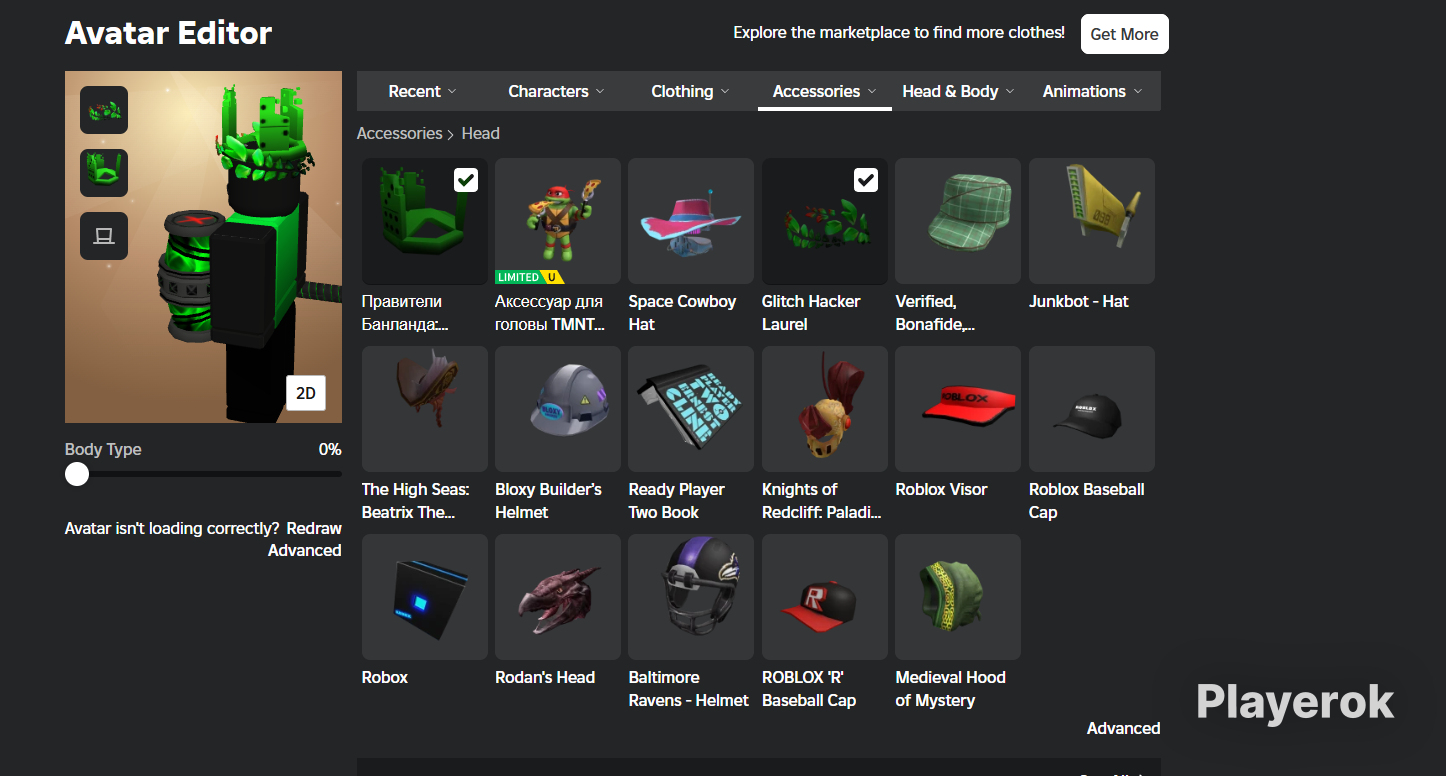Equip the Robox head item
Viewport: 1446px width, 776px height.
425,597
